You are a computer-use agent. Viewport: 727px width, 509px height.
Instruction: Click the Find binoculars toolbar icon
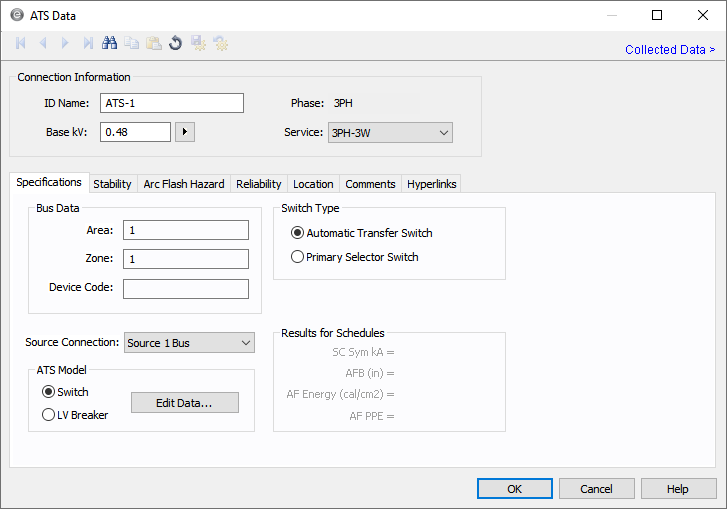110,43
